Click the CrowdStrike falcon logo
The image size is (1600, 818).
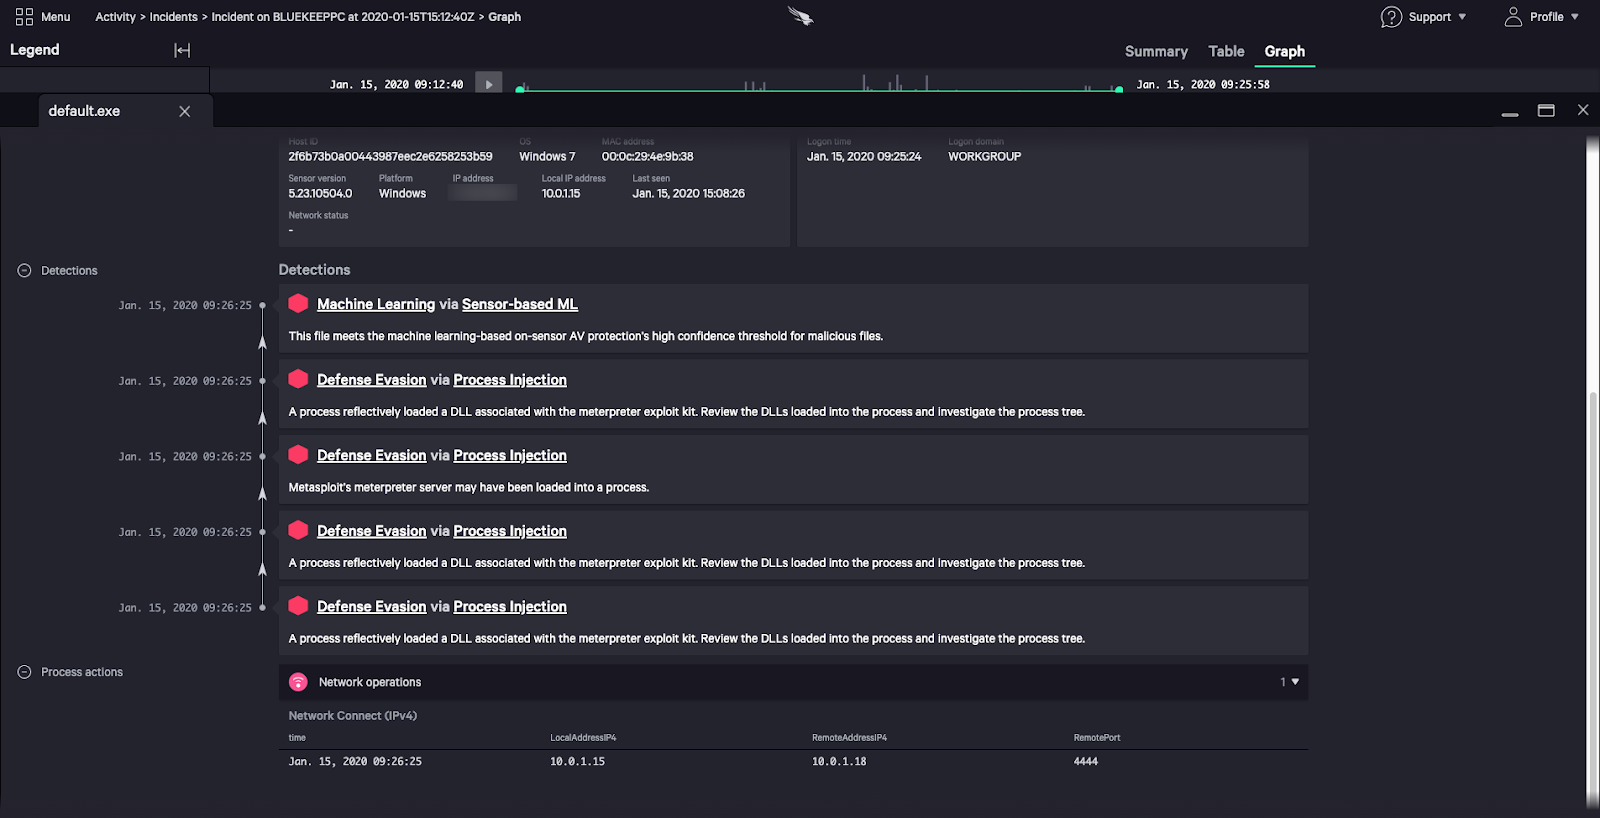[x=800, y=16]
